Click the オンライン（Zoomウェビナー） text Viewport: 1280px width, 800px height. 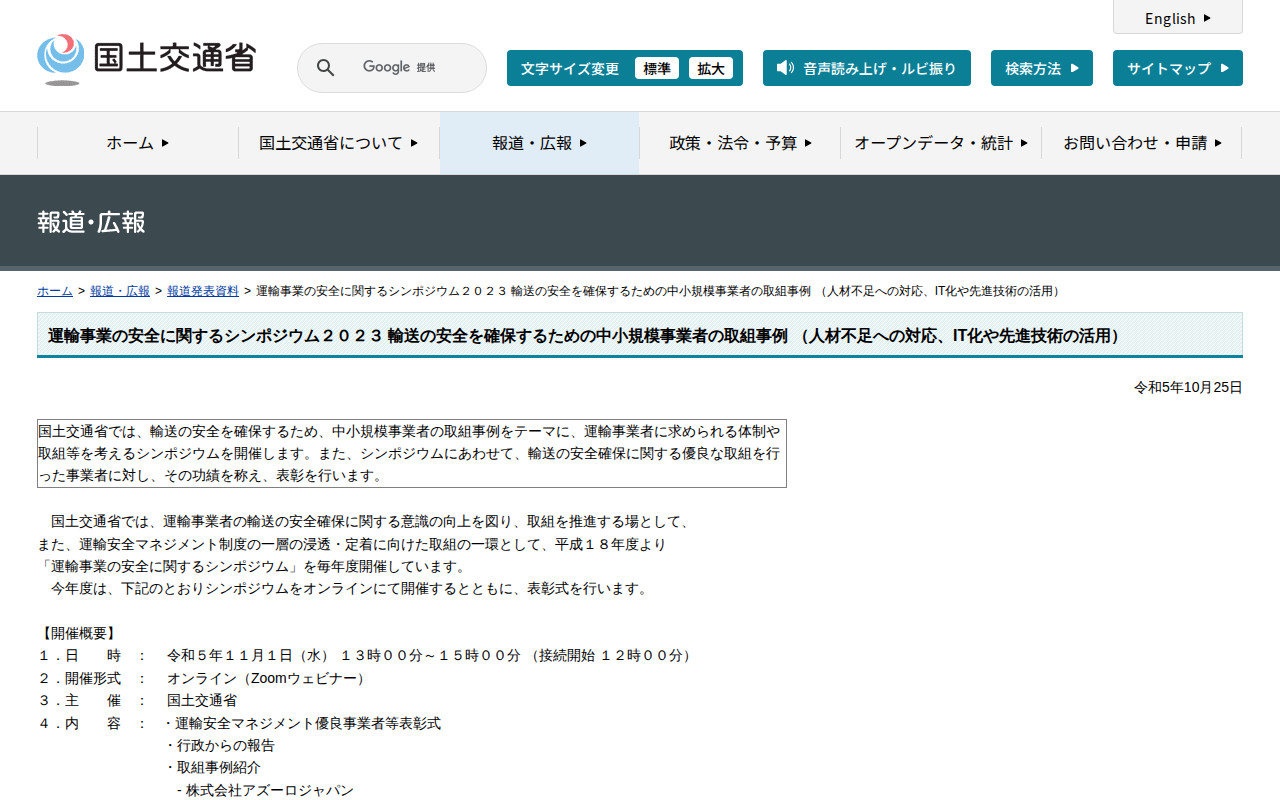(x=269, y=678)
